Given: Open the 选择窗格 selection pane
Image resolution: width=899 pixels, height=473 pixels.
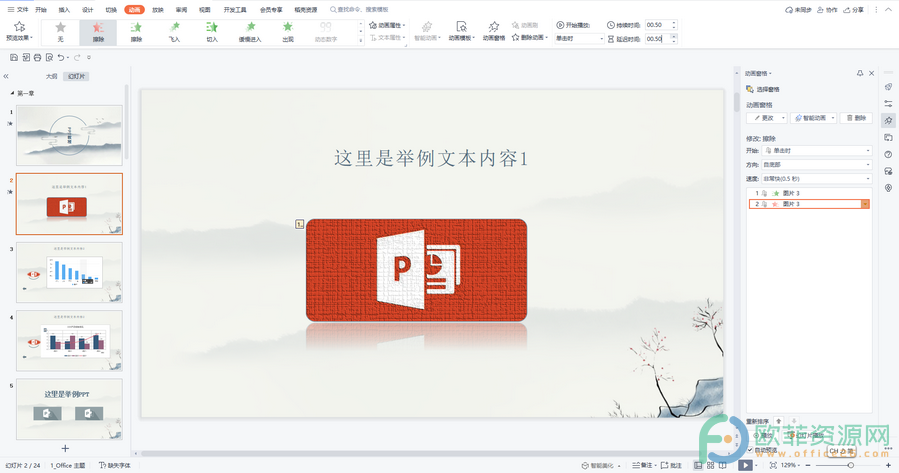Looking at the screenshot, I should tap(763, 89).
